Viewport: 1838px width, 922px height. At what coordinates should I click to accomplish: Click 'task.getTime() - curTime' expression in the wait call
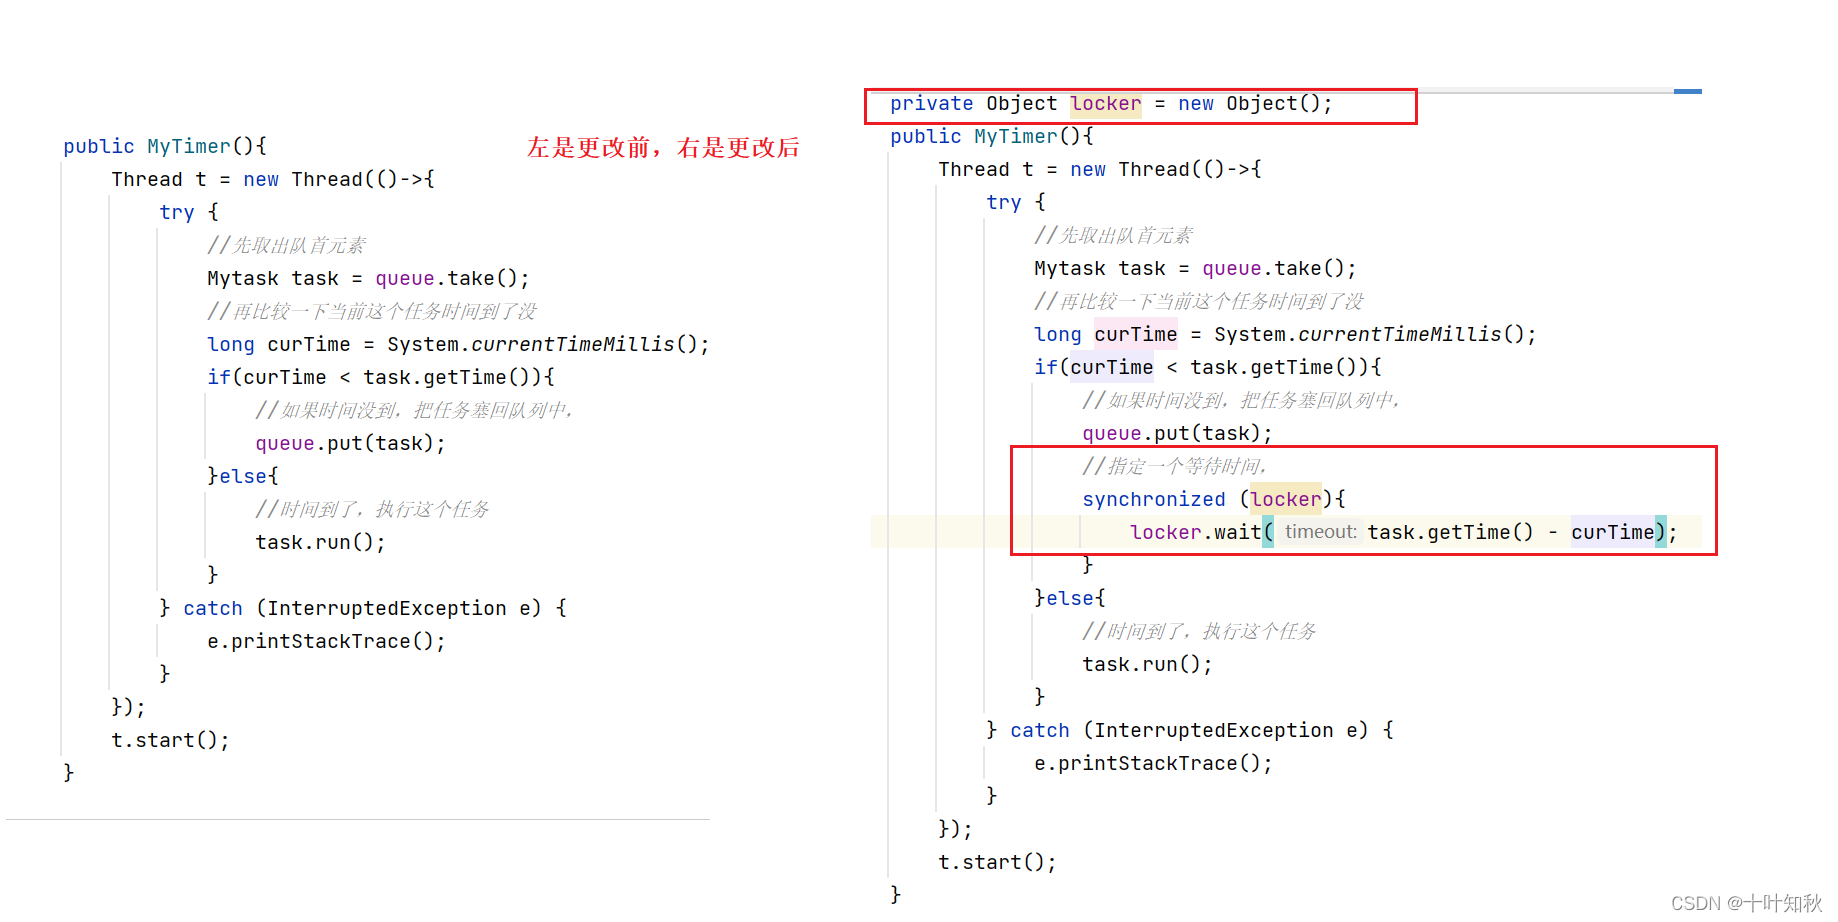click(x=1511, y=532)
